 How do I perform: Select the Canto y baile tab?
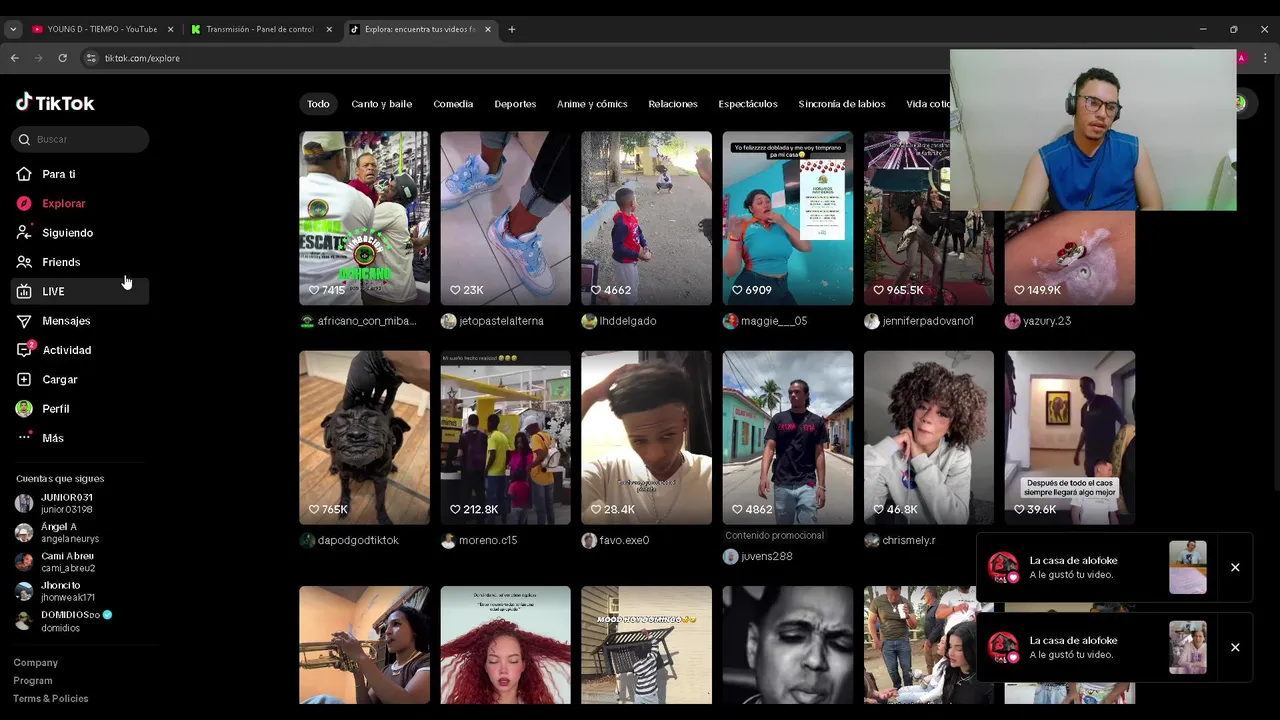point(382,104)
